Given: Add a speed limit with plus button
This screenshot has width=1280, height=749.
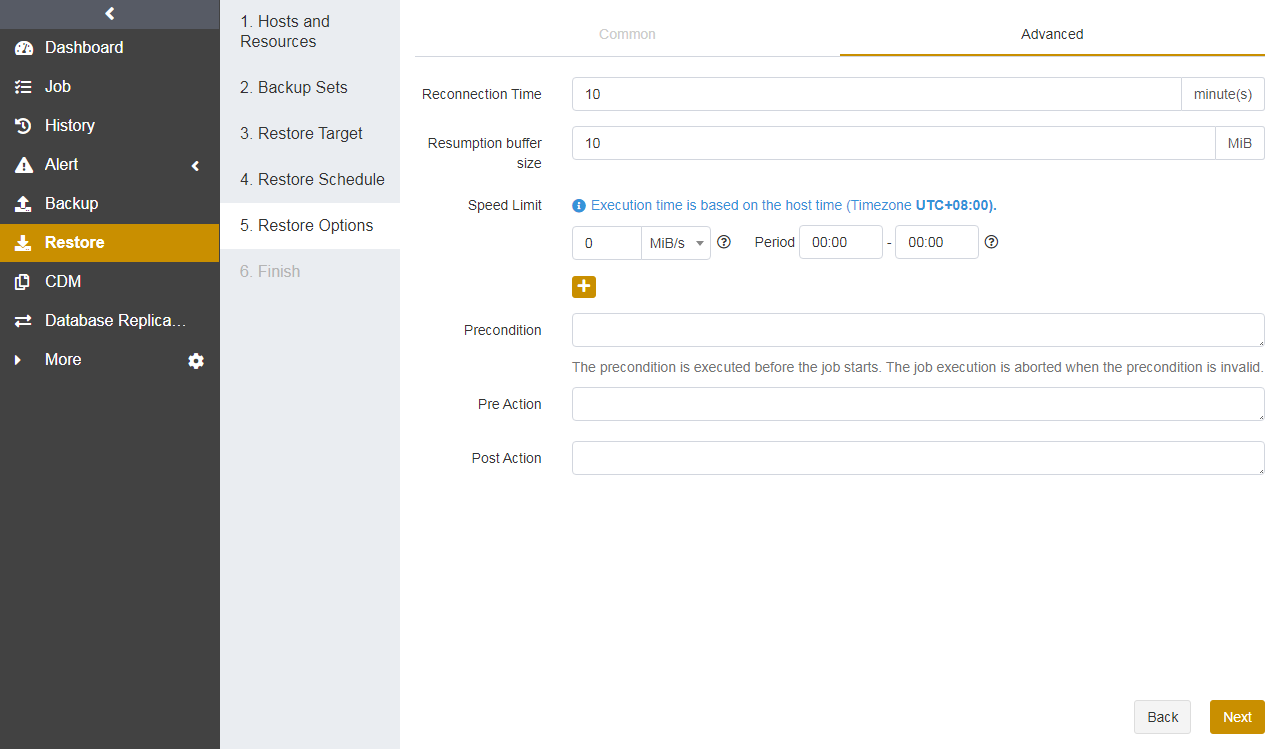Looking at the screenshot, I should tap(584, 287).
